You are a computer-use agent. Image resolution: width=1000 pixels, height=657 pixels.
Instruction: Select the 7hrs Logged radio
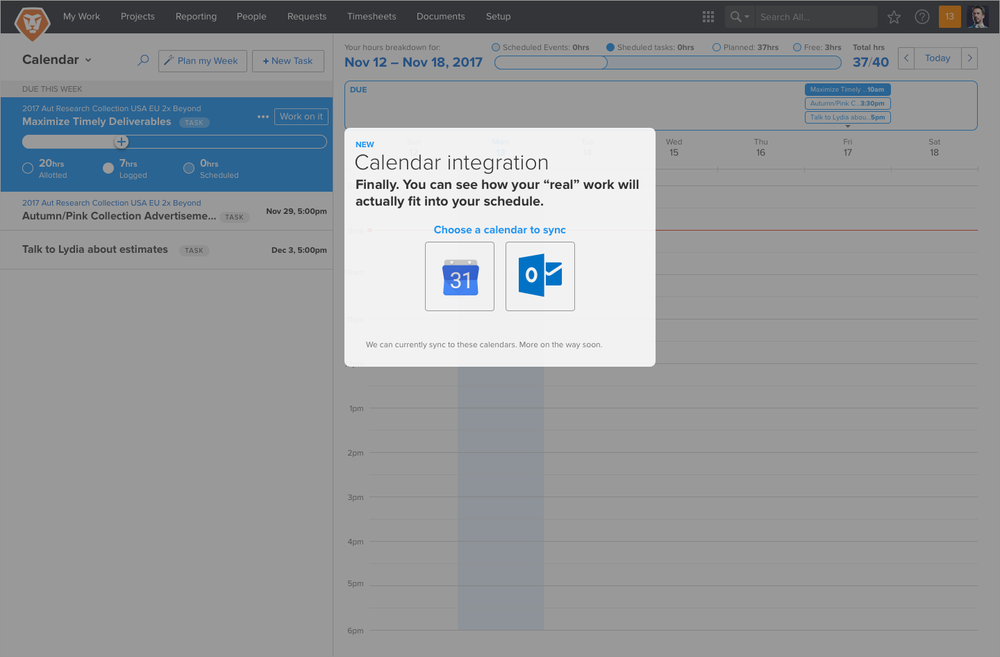point(108,168)
